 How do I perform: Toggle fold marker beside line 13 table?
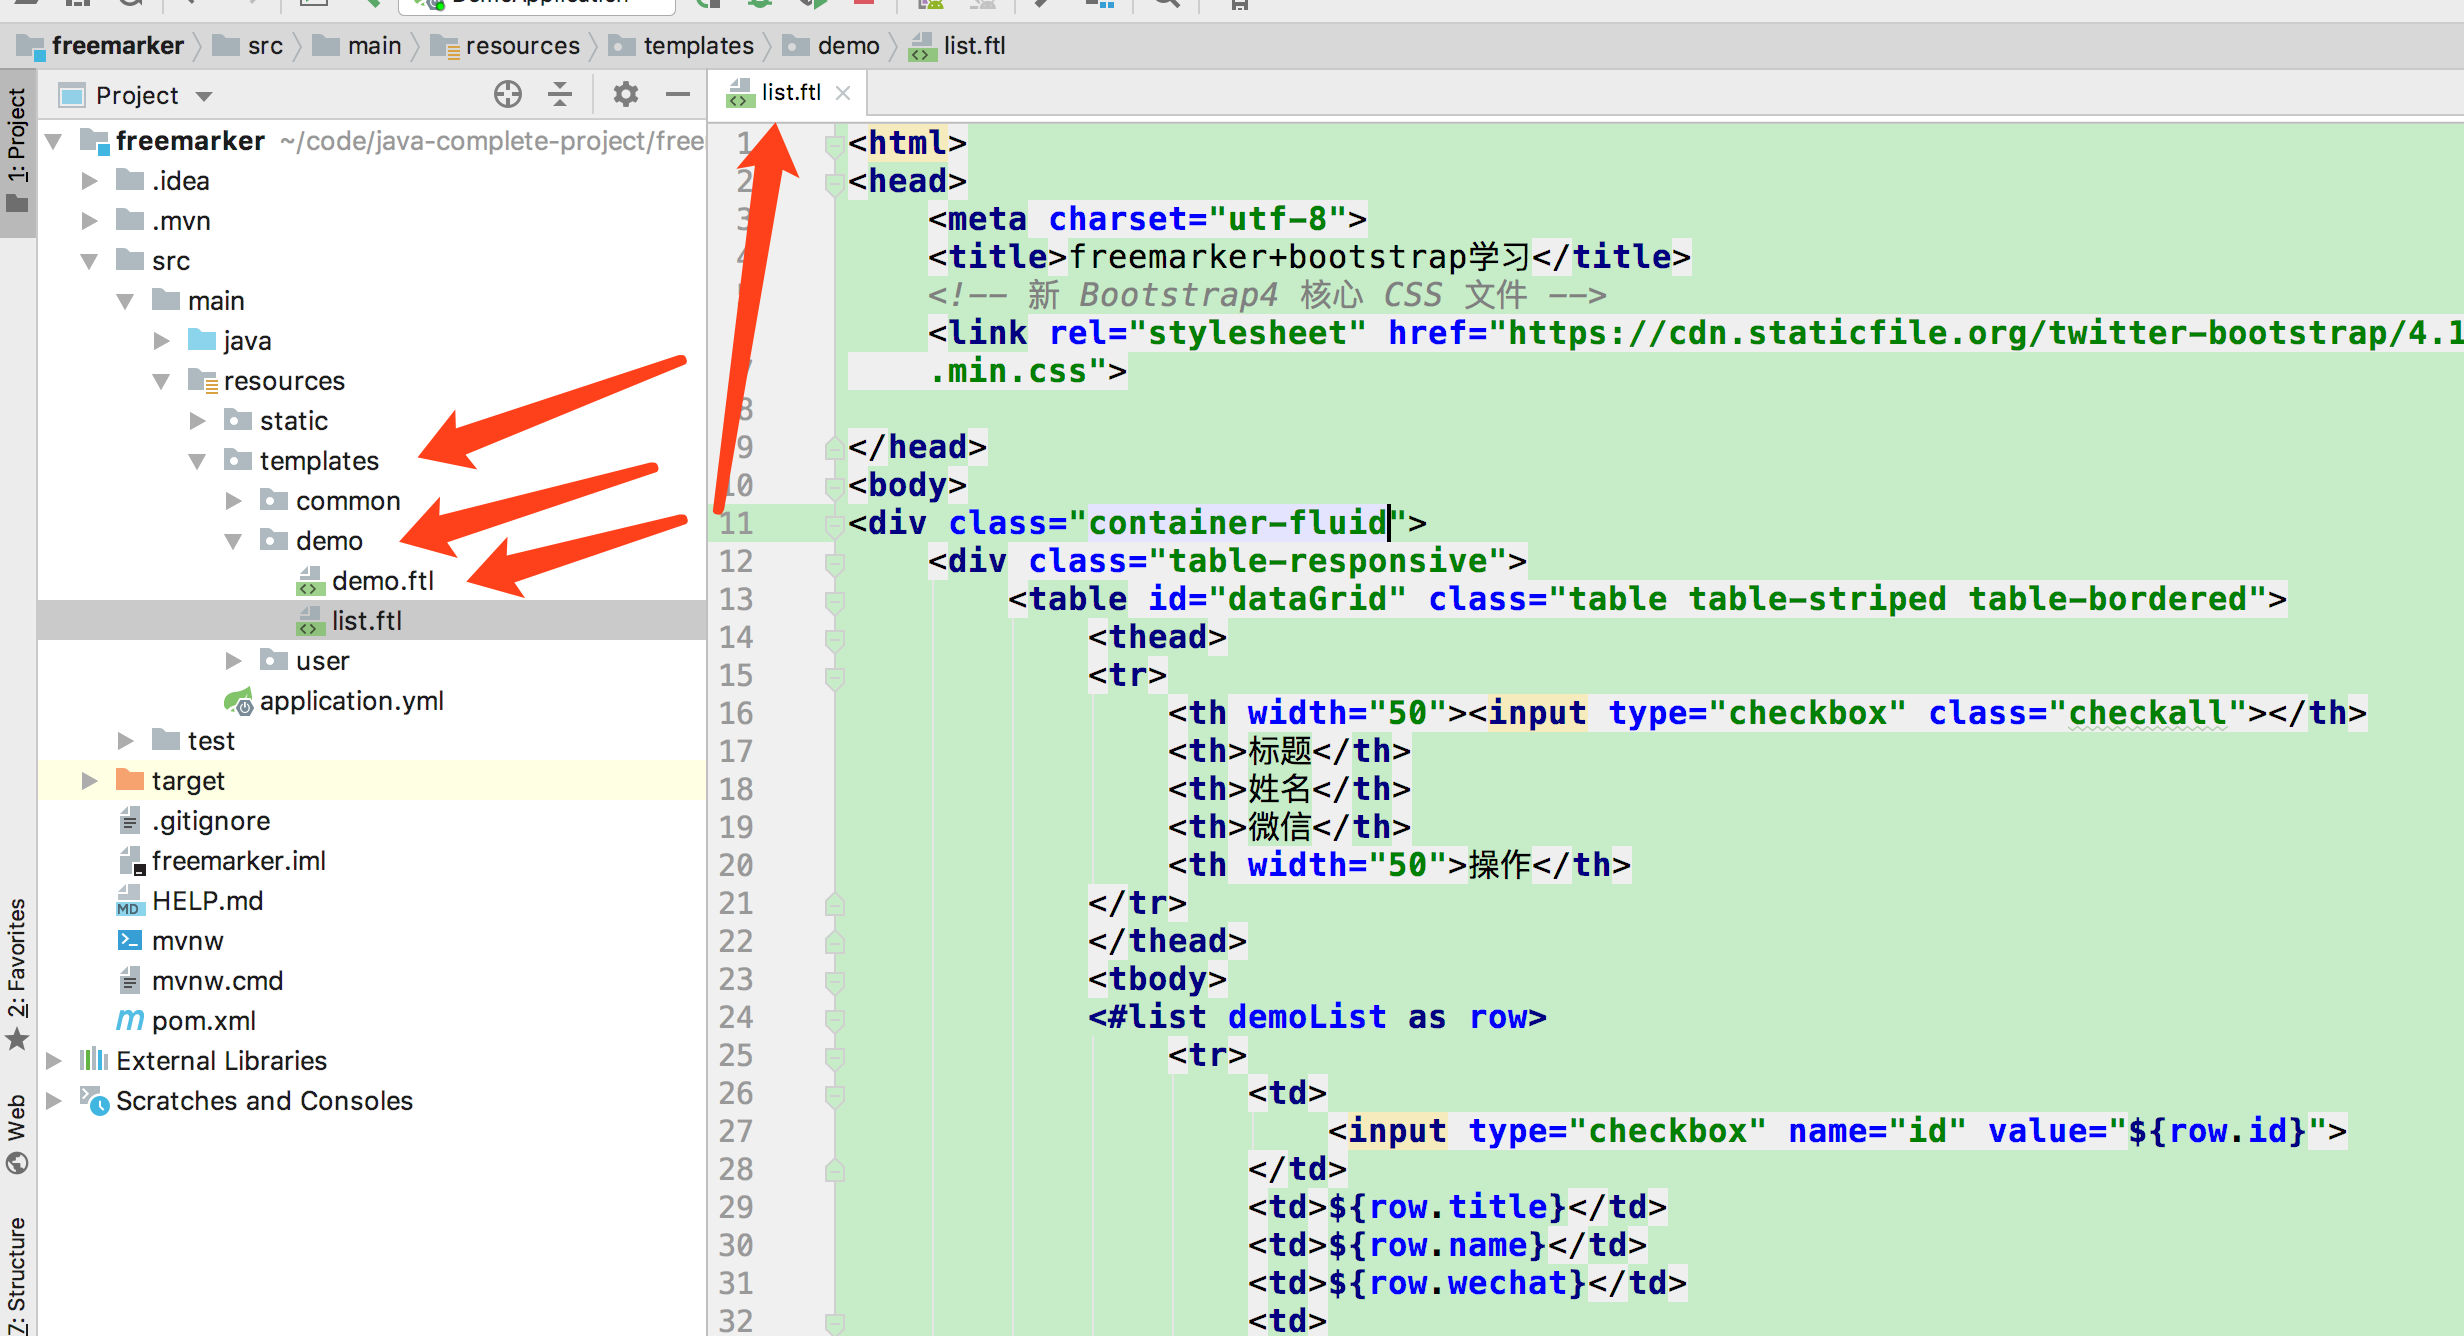(x=834, y=600)
